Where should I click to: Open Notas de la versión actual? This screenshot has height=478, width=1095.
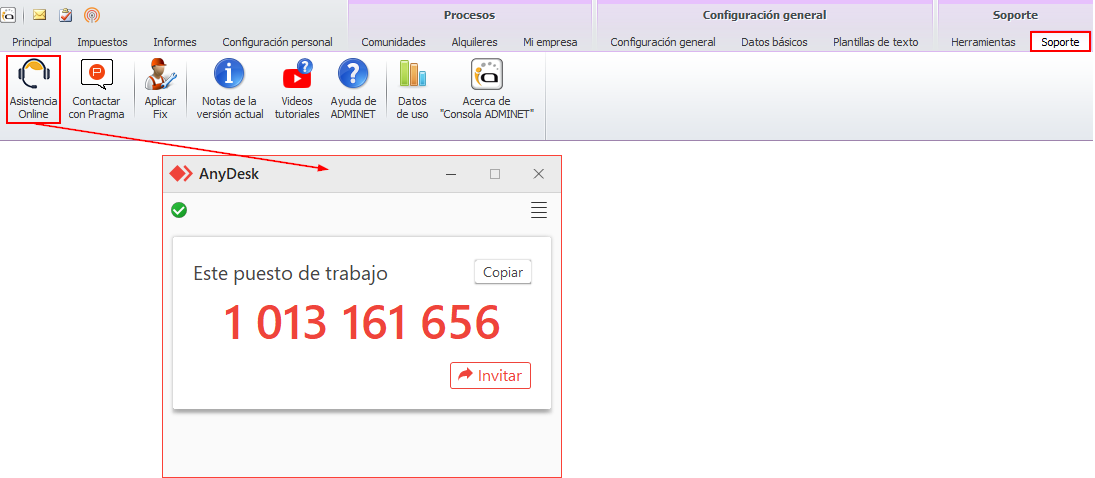pos(230,89)
